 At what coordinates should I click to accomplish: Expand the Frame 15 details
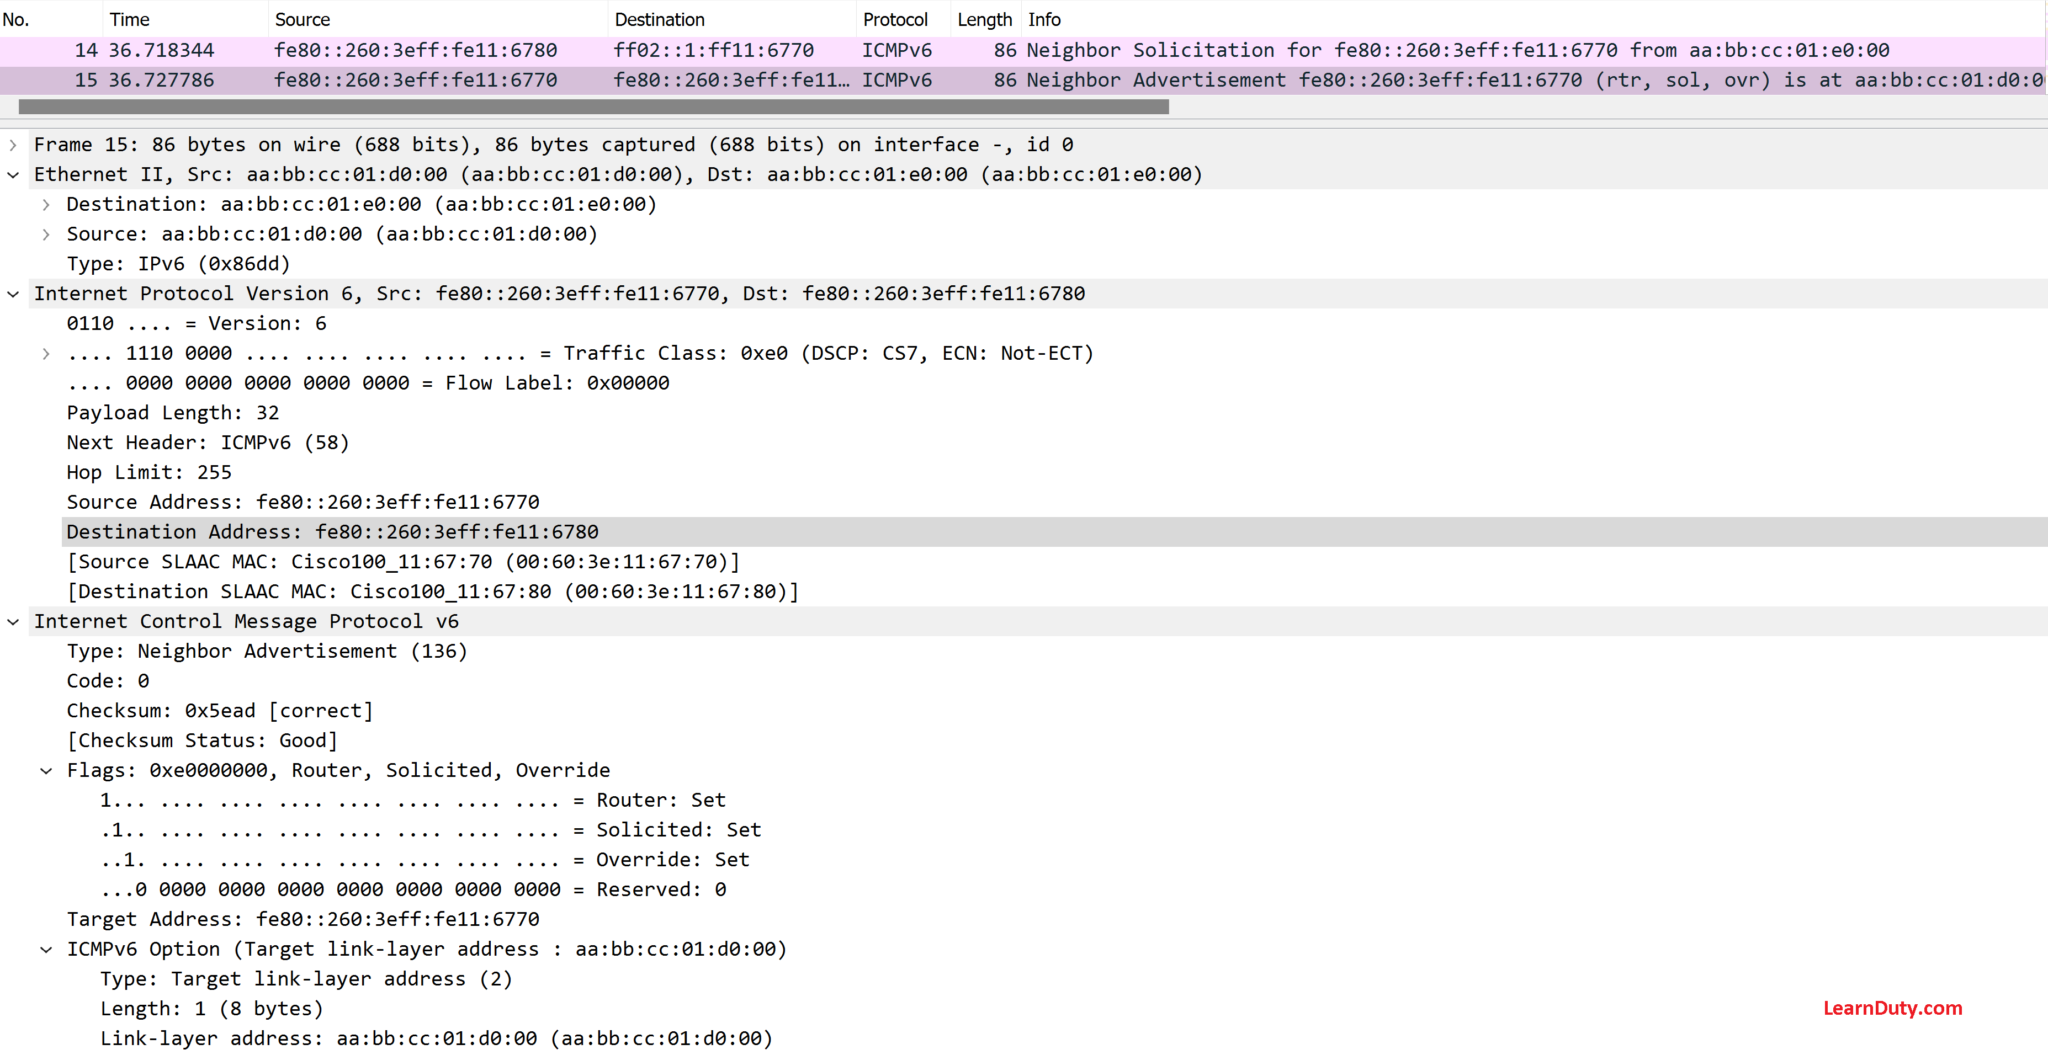pos(13,144)
